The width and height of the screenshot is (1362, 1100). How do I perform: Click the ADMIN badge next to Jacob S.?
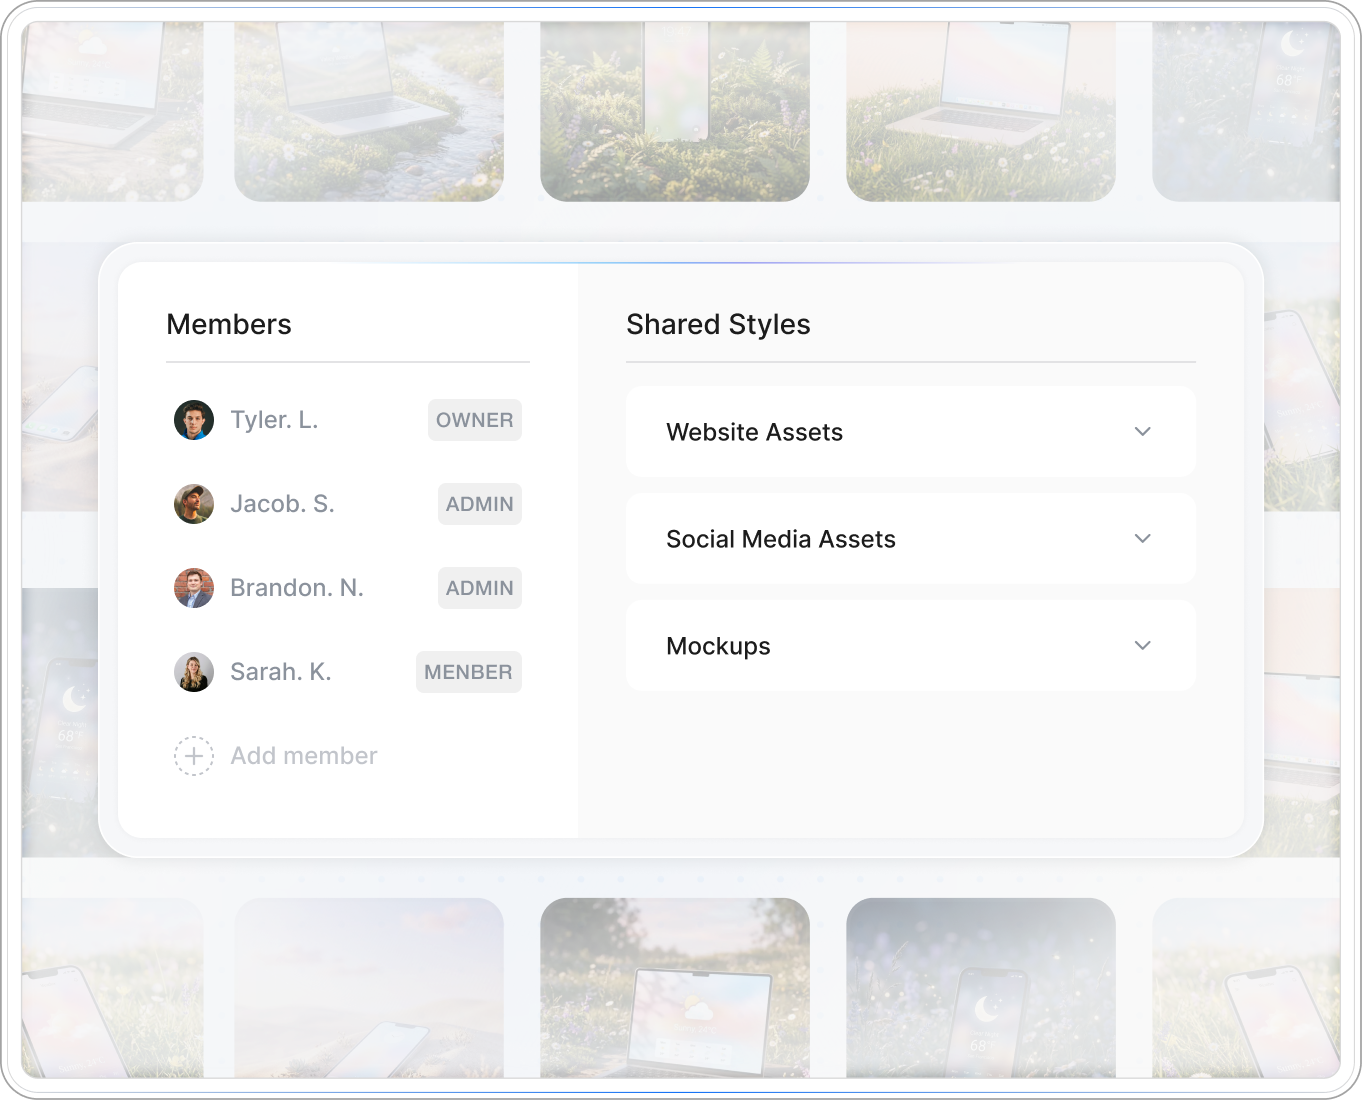(x=479, y=504)
